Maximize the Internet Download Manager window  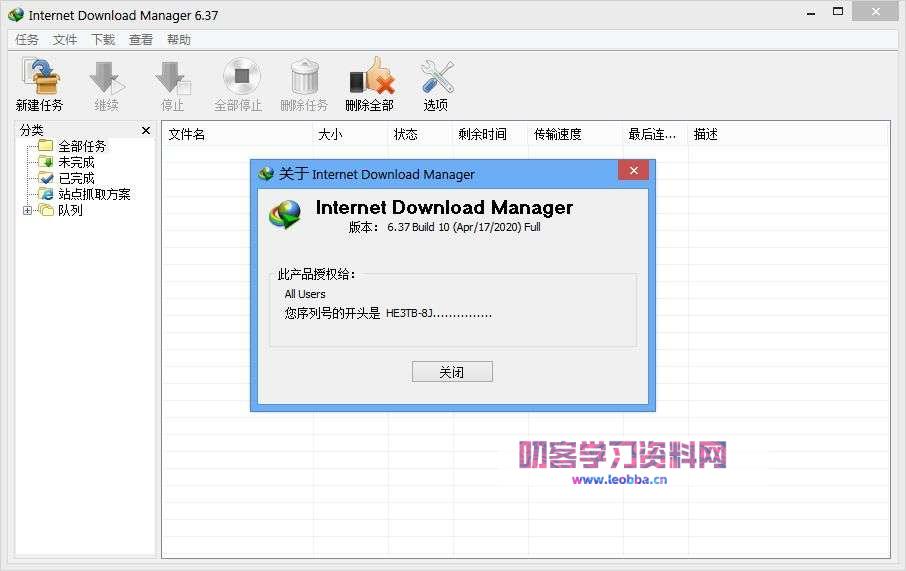coord(838,12)
